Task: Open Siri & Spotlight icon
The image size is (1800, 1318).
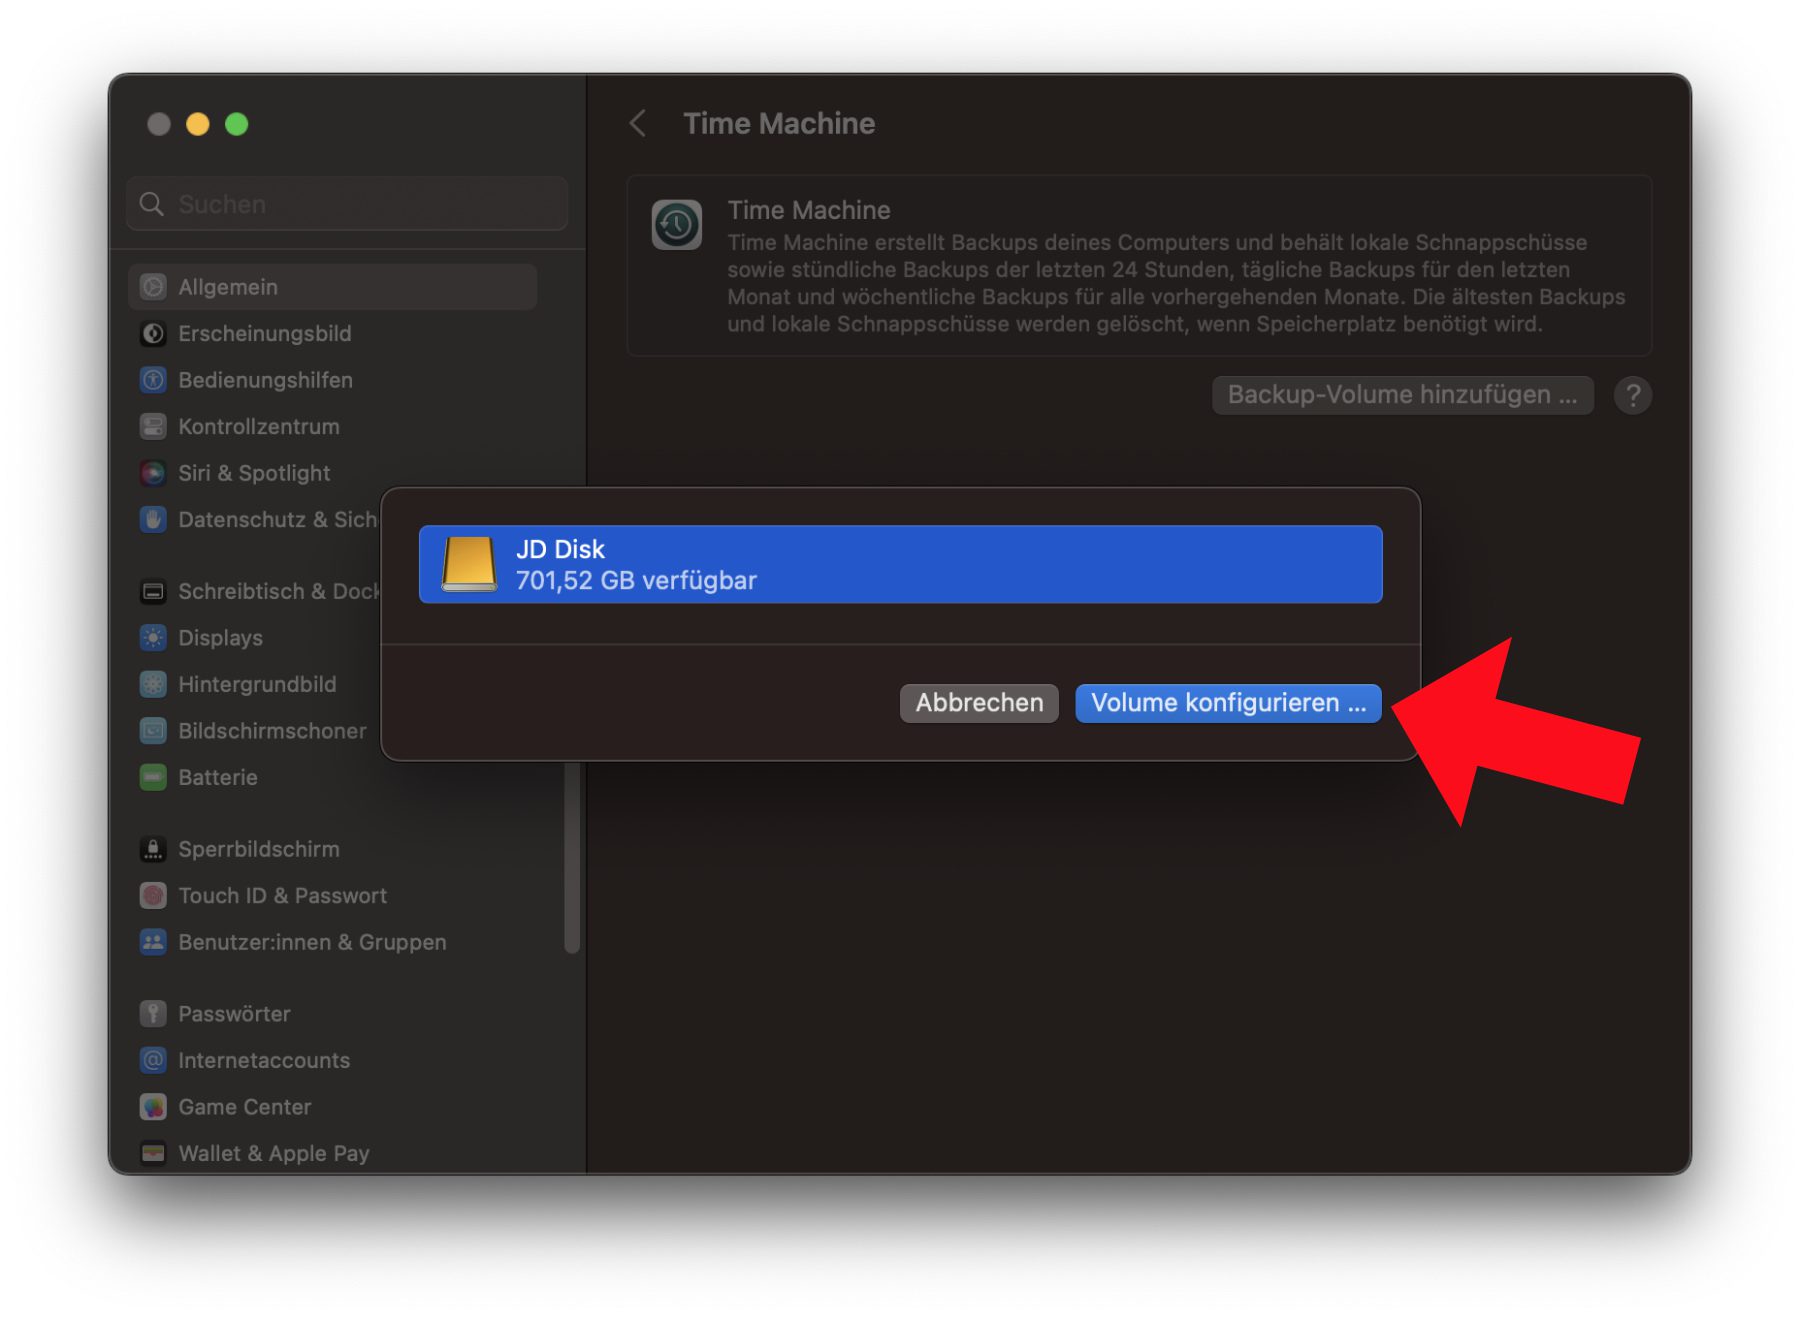Action: 153,473
